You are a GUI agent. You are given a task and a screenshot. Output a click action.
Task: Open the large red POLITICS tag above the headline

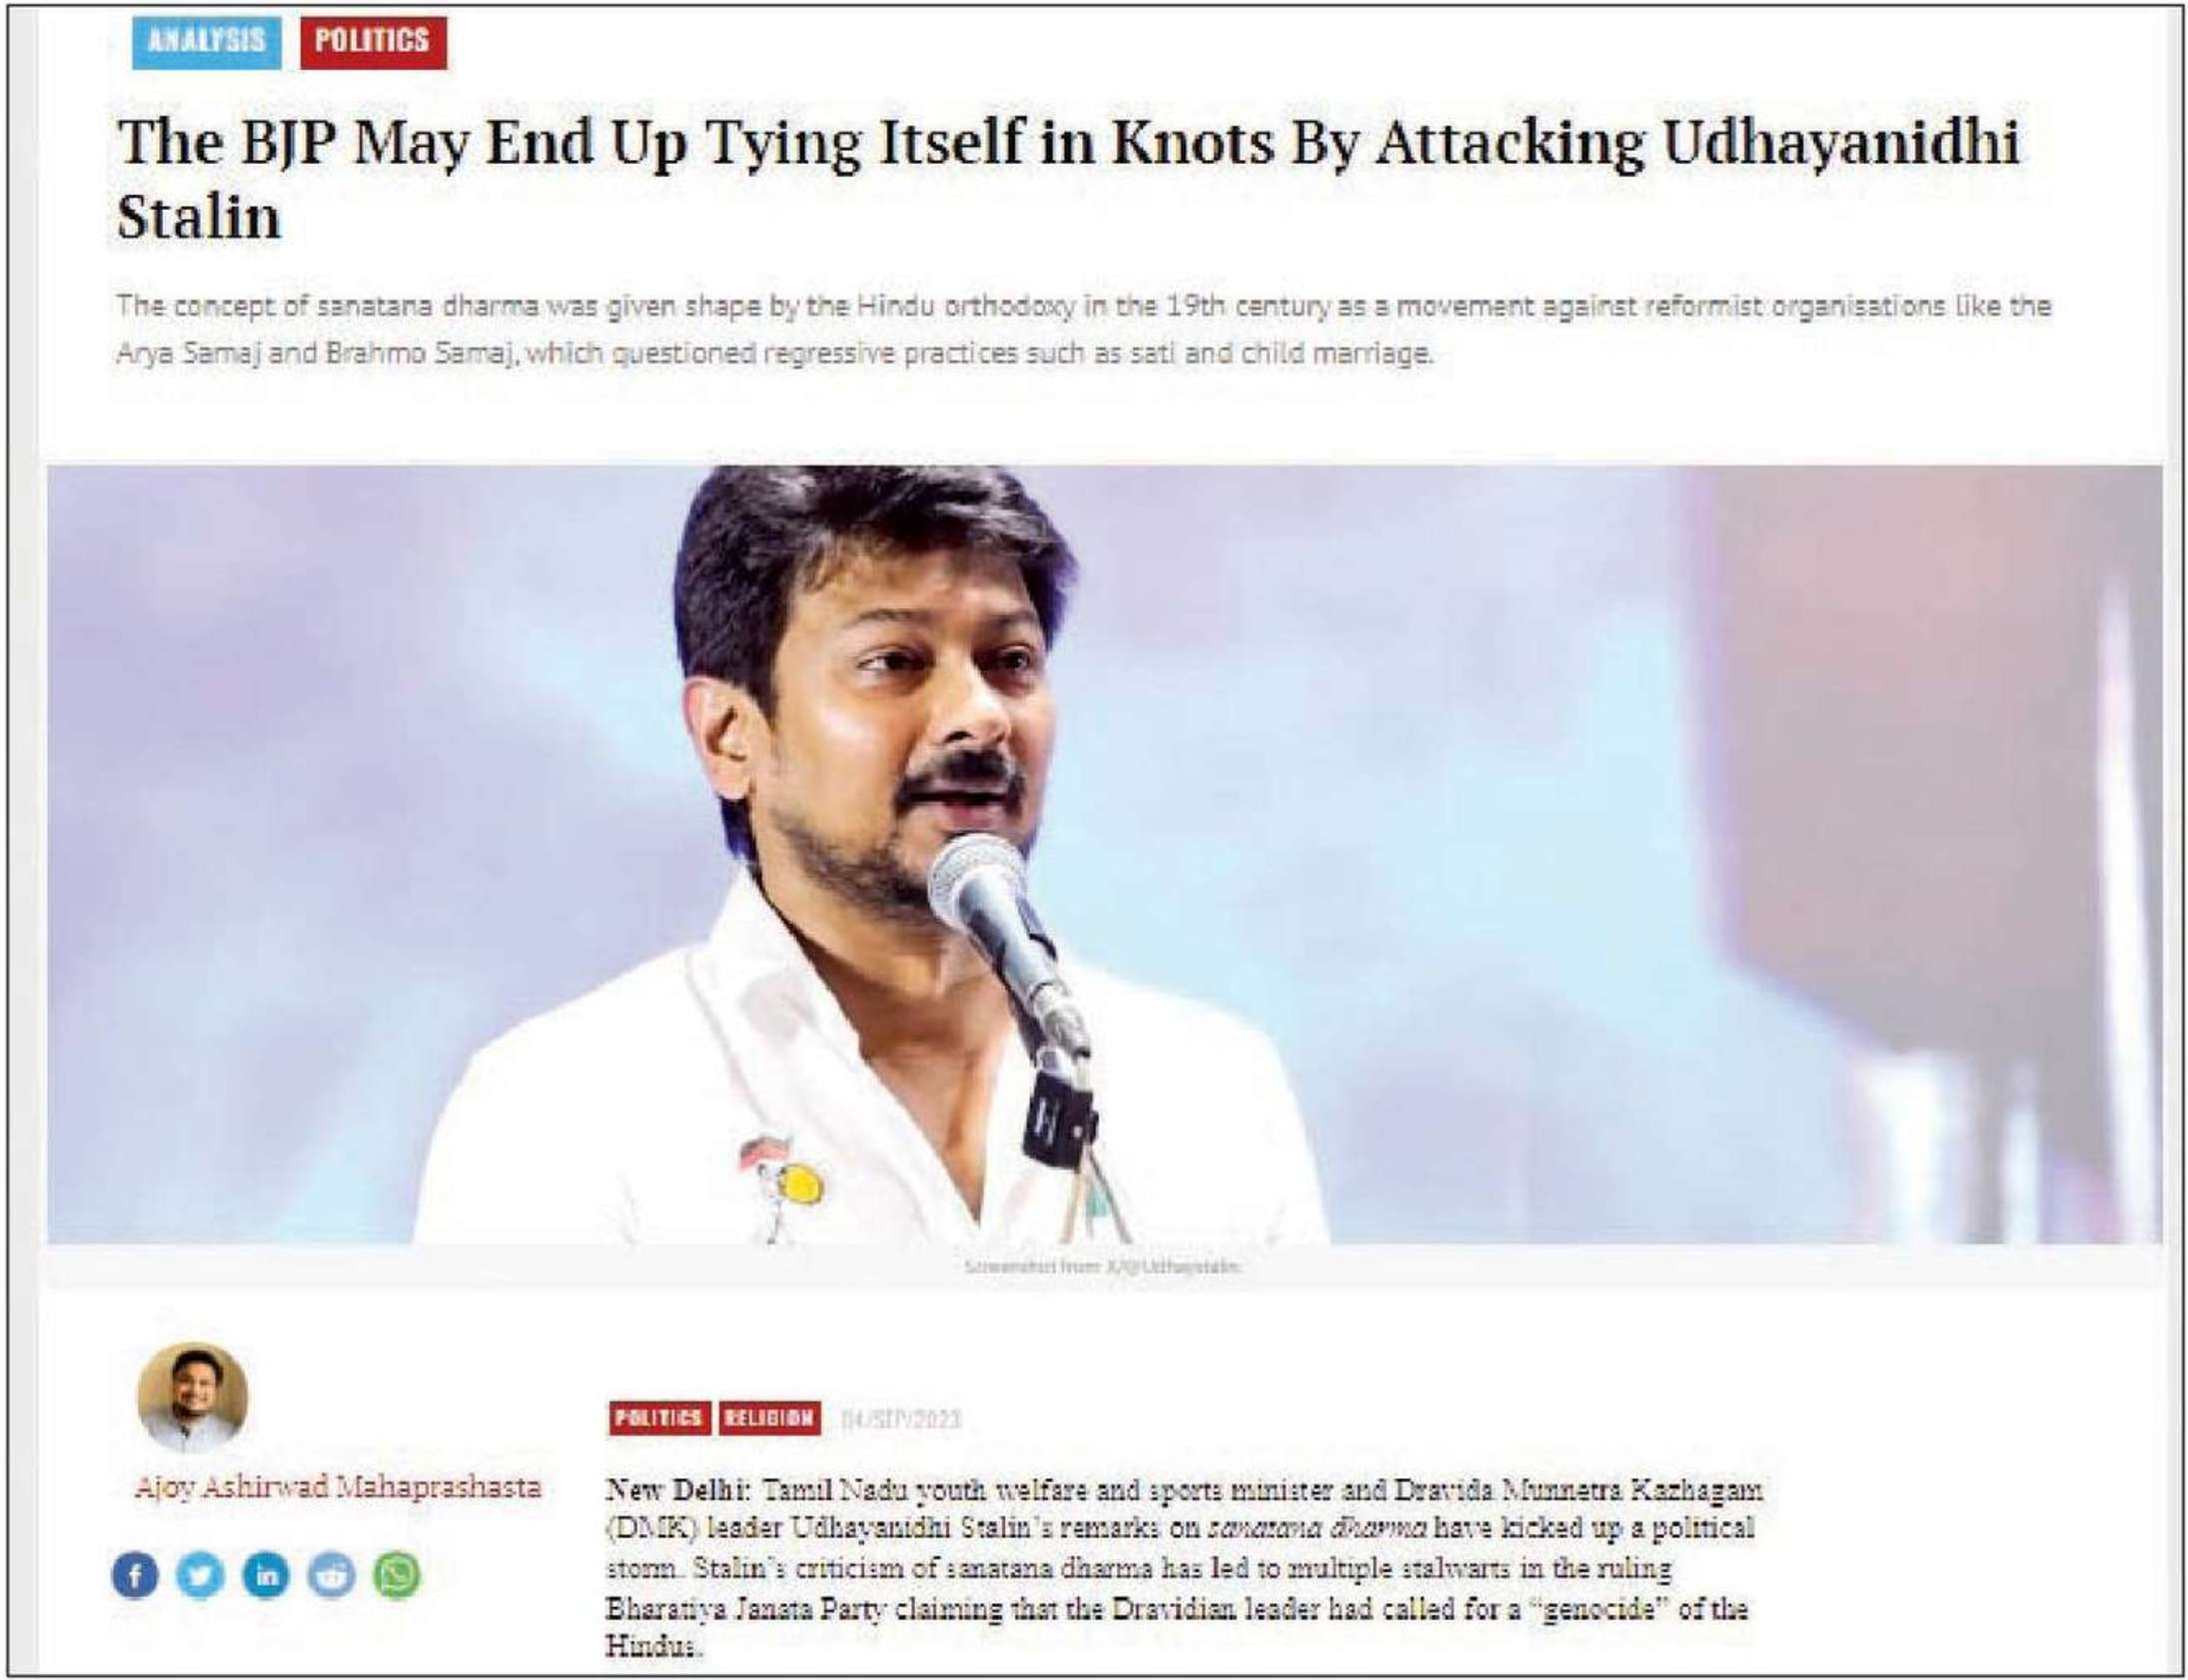pyautogui.click(x=373, y=40)
